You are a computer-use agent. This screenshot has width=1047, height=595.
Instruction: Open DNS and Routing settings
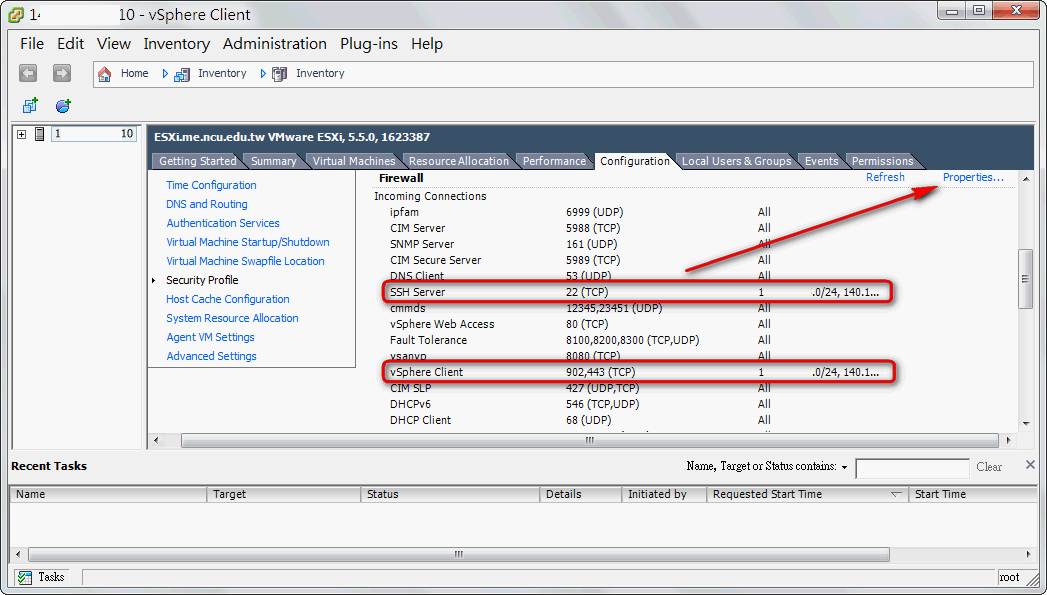206,204
